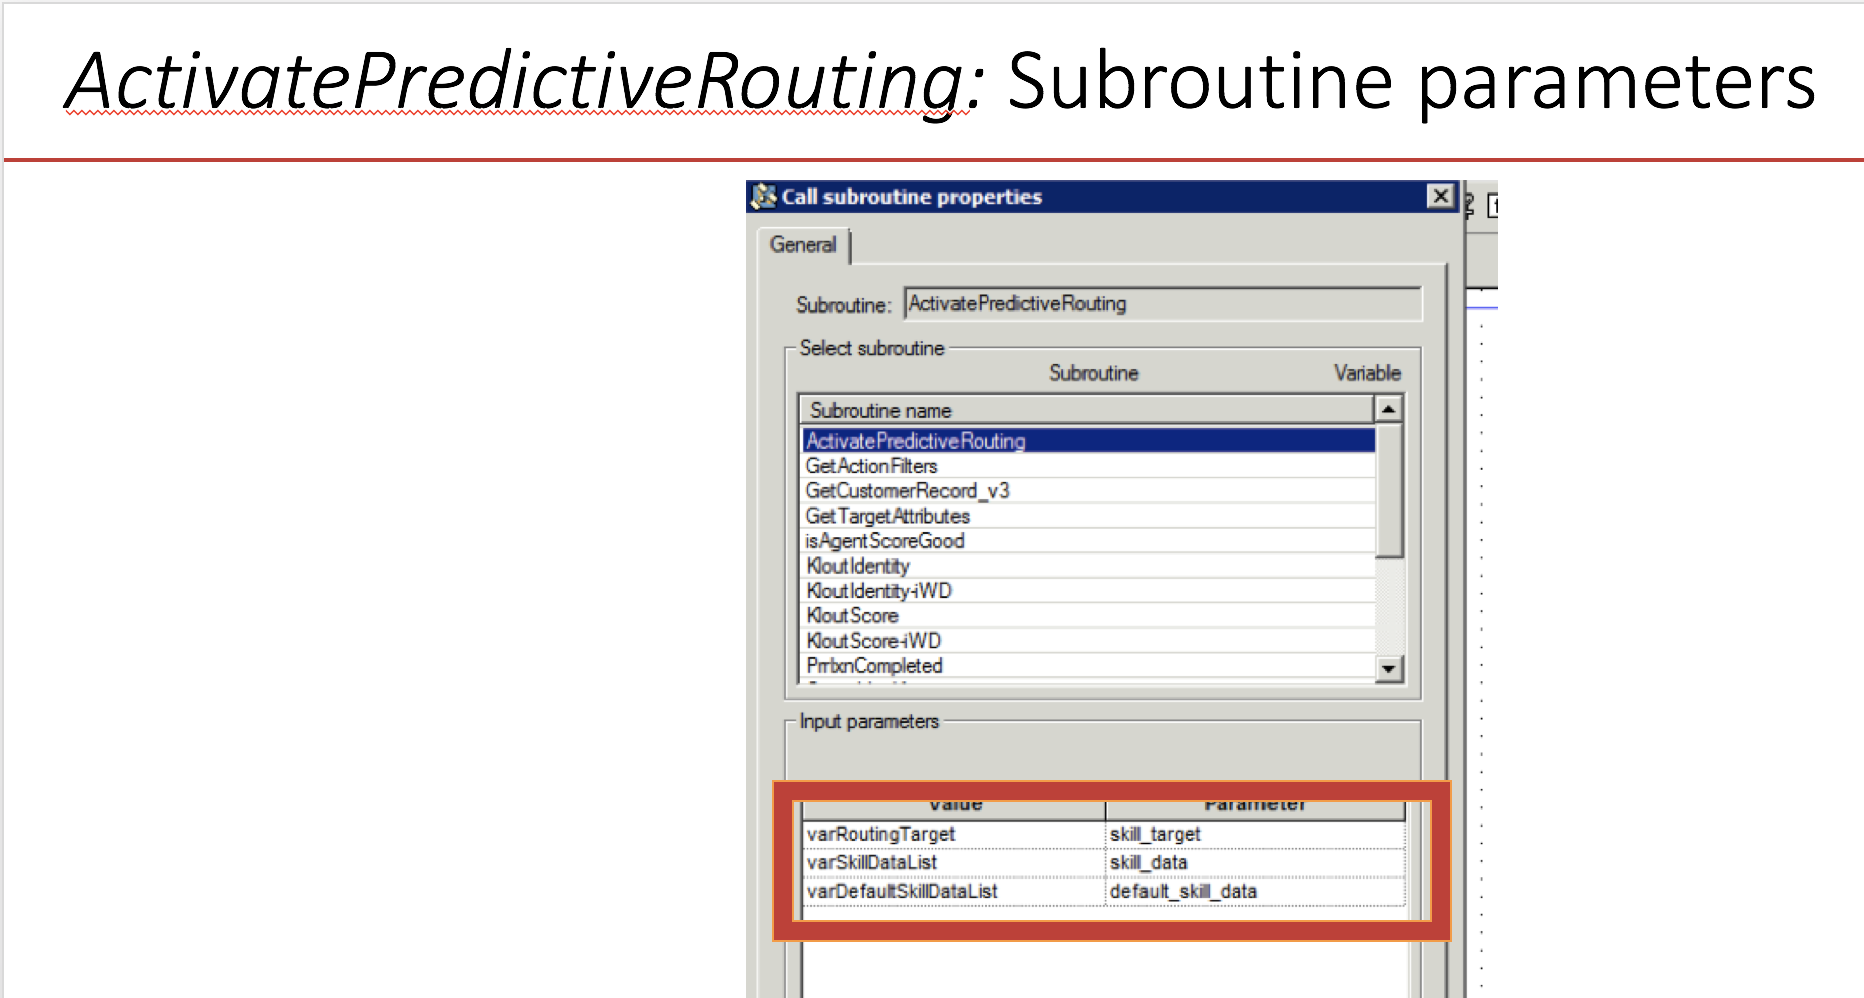Select the PrrIxnCompleted subroutine
1864x998 pixels.
875,666
